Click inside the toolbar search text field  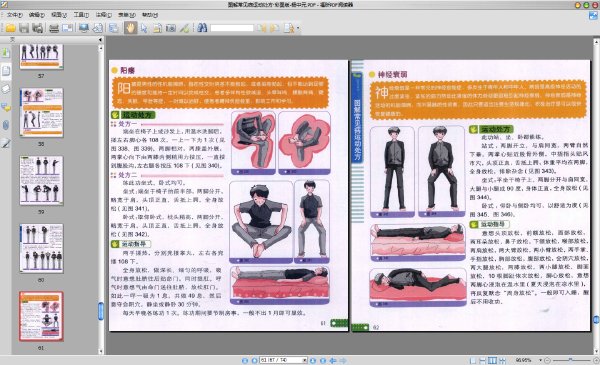tap(232, 28)
